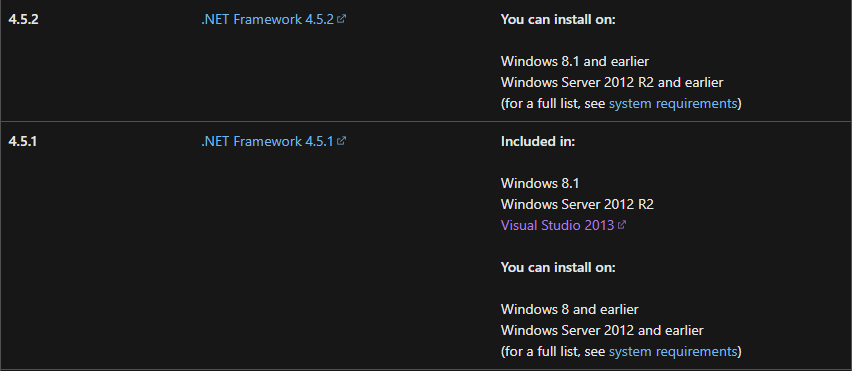
Task: Click 'Windows Server 2012 R2' under Included in
Action: pos(577,204)
